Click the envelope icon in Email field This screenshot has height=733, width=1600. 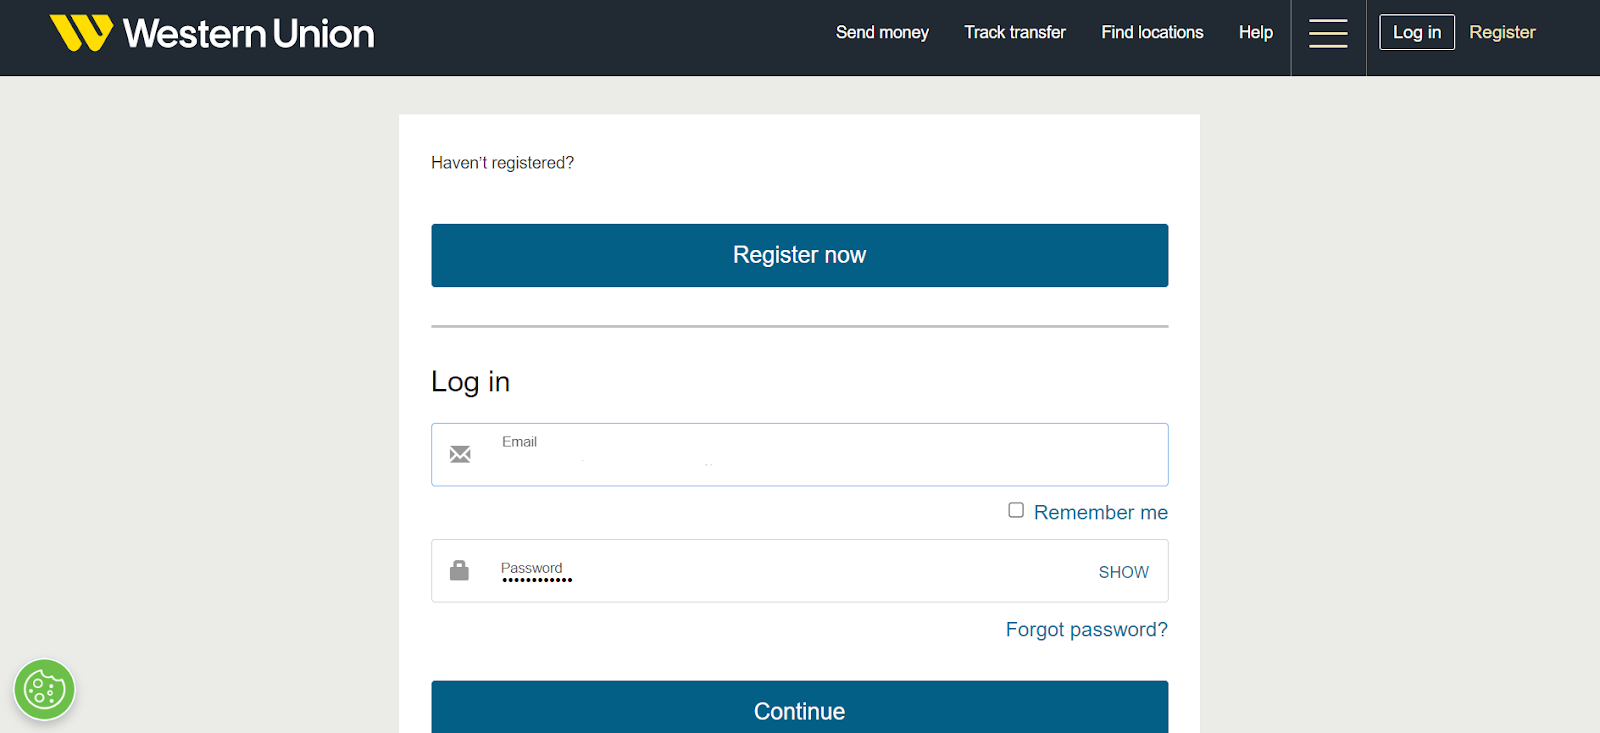460,454
